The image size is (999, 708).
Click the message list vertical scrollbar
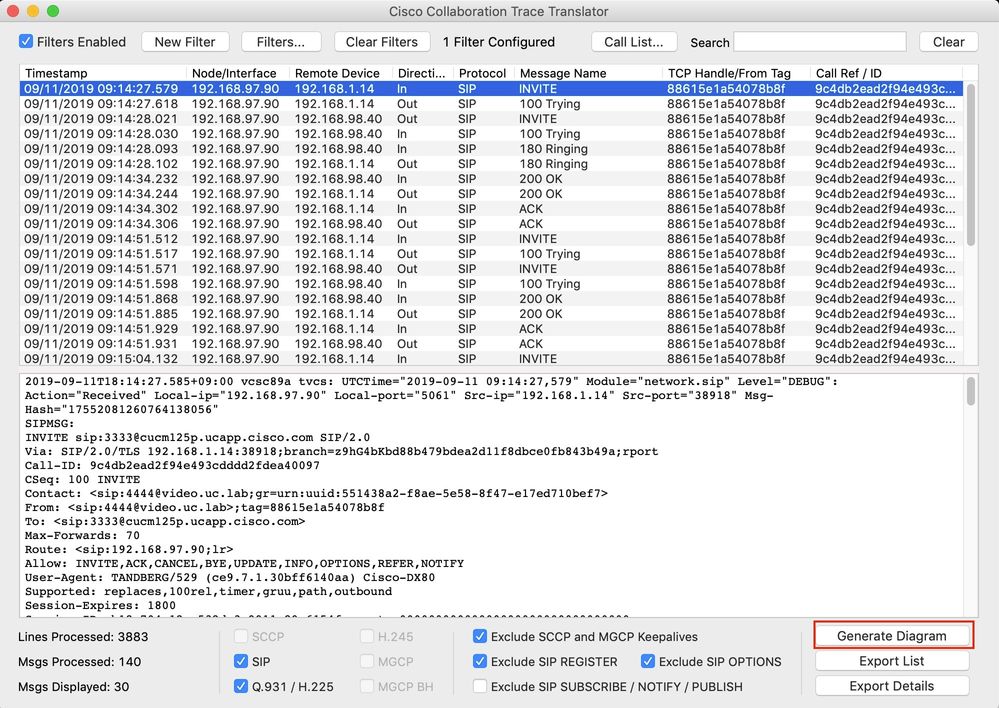click(970, 164)
